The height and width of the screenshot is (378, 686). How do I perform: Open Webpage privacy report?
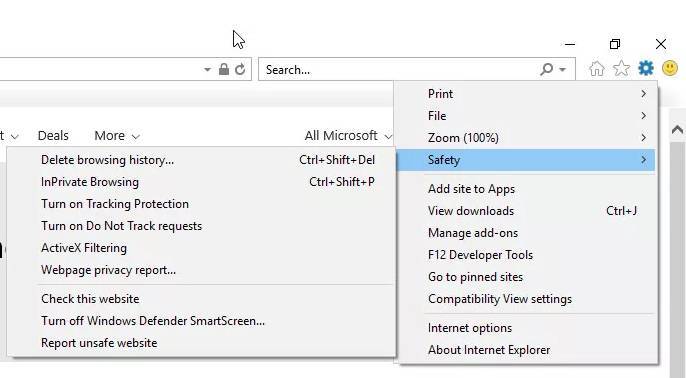coord(201,270)
